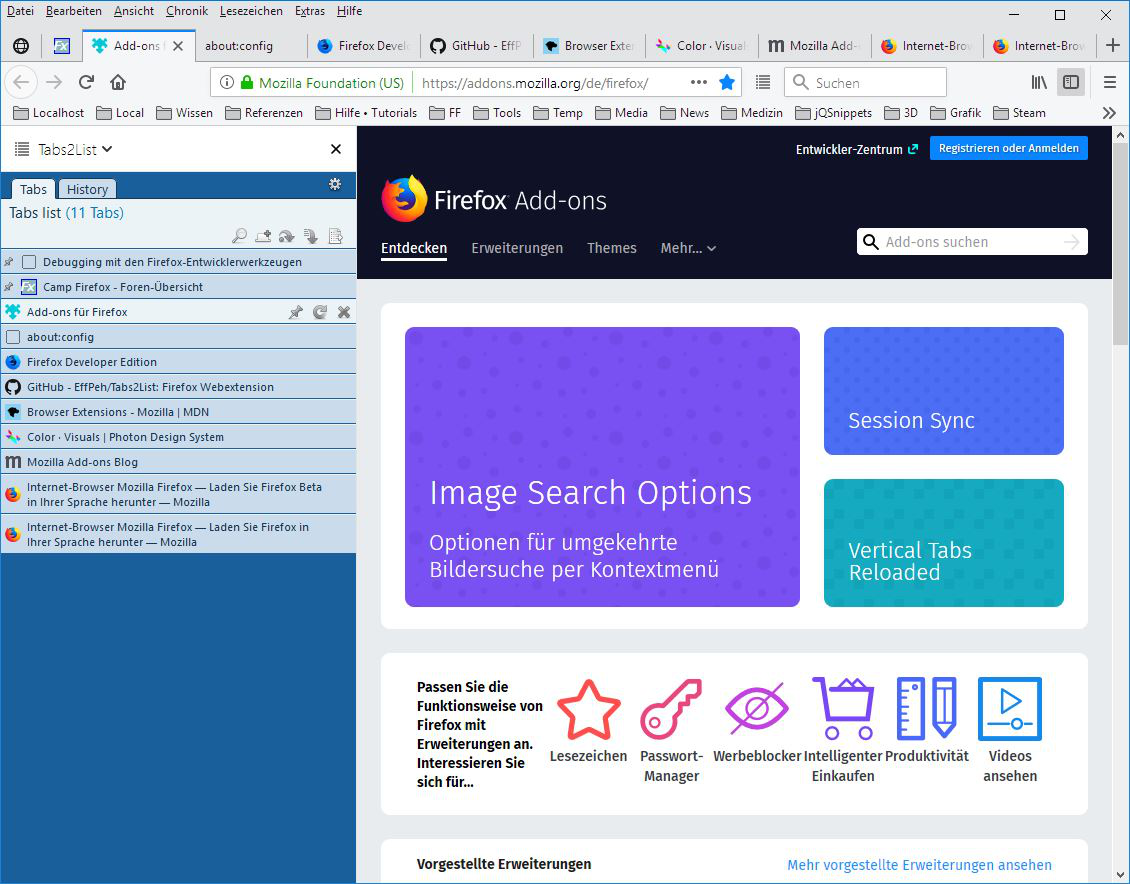Image resolution: width=1130 pixels, height=884 pixels.
Task: Open the Image Search Options card
Action: (602, 467)
